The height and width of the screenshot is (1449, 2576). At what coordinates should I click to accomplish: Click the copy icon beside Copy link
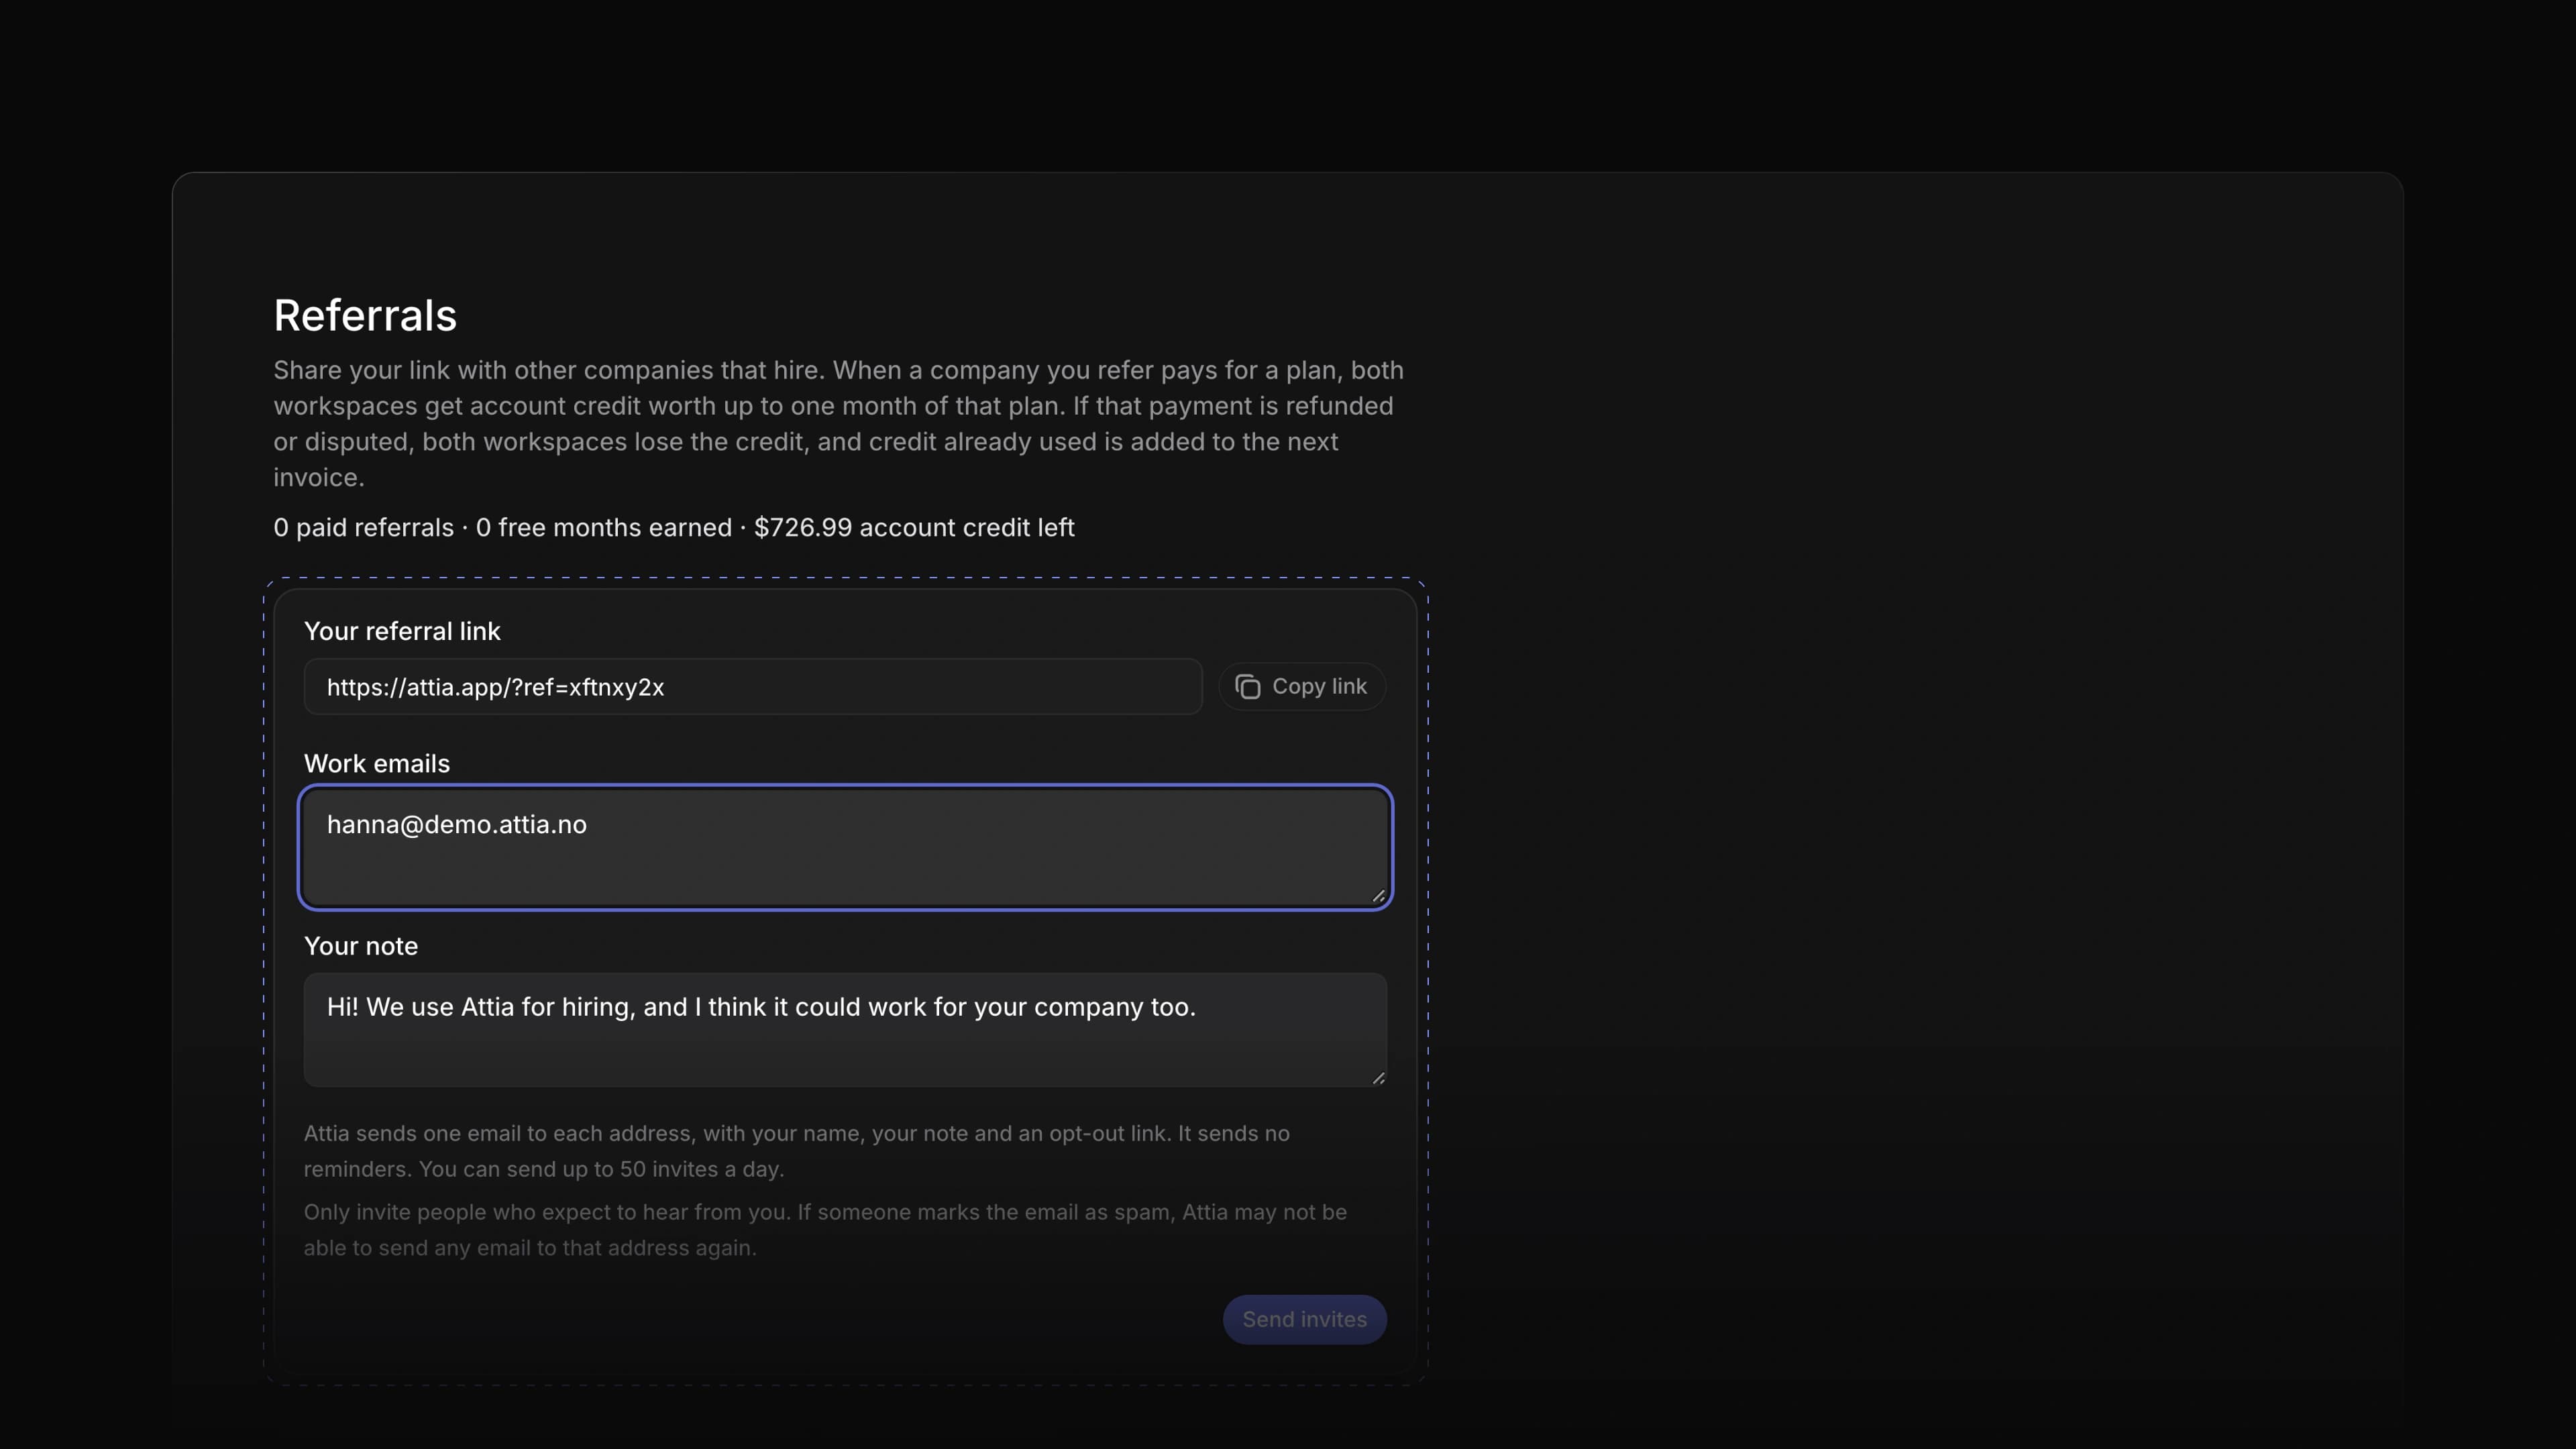pos(1247,687)
